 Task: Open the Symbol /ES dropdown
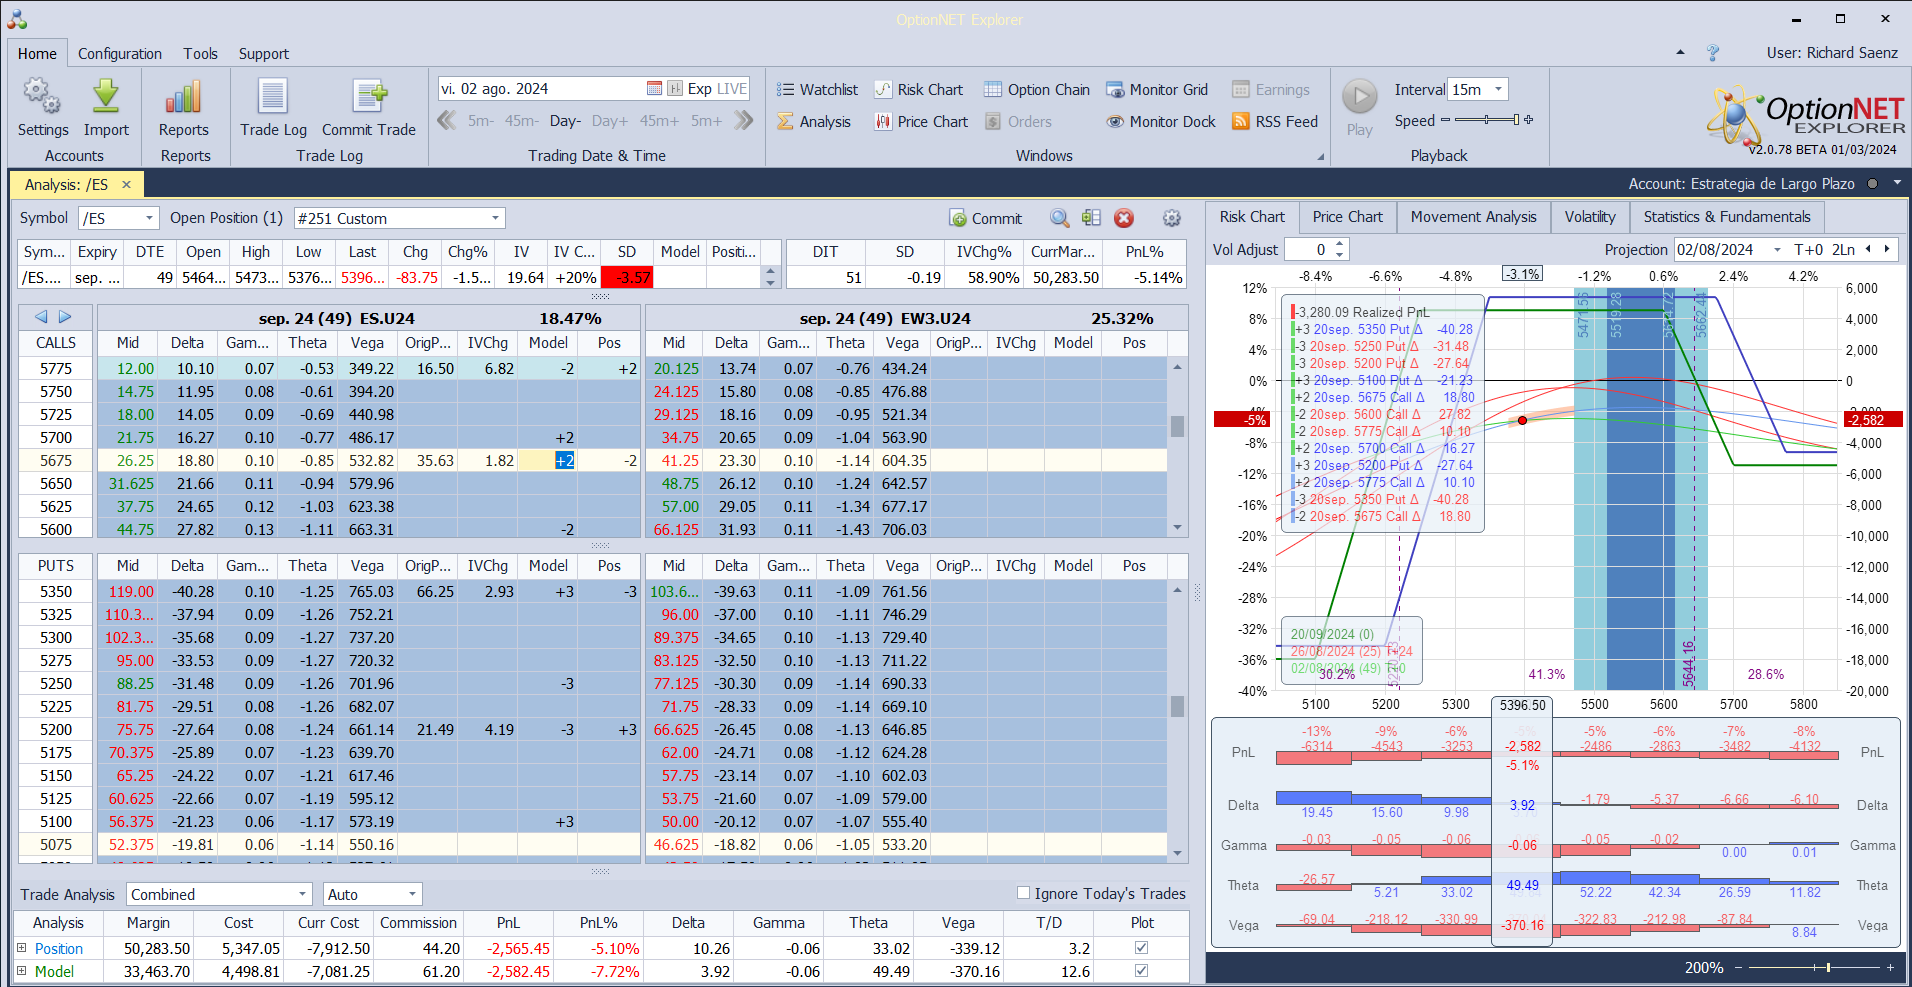(x=150, y=218)
